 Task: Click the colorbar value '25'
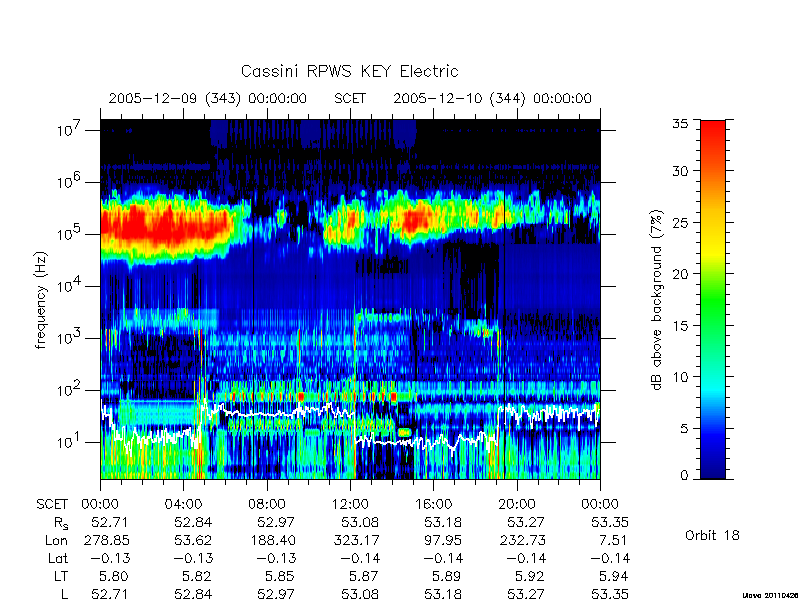tap(680, 222)
